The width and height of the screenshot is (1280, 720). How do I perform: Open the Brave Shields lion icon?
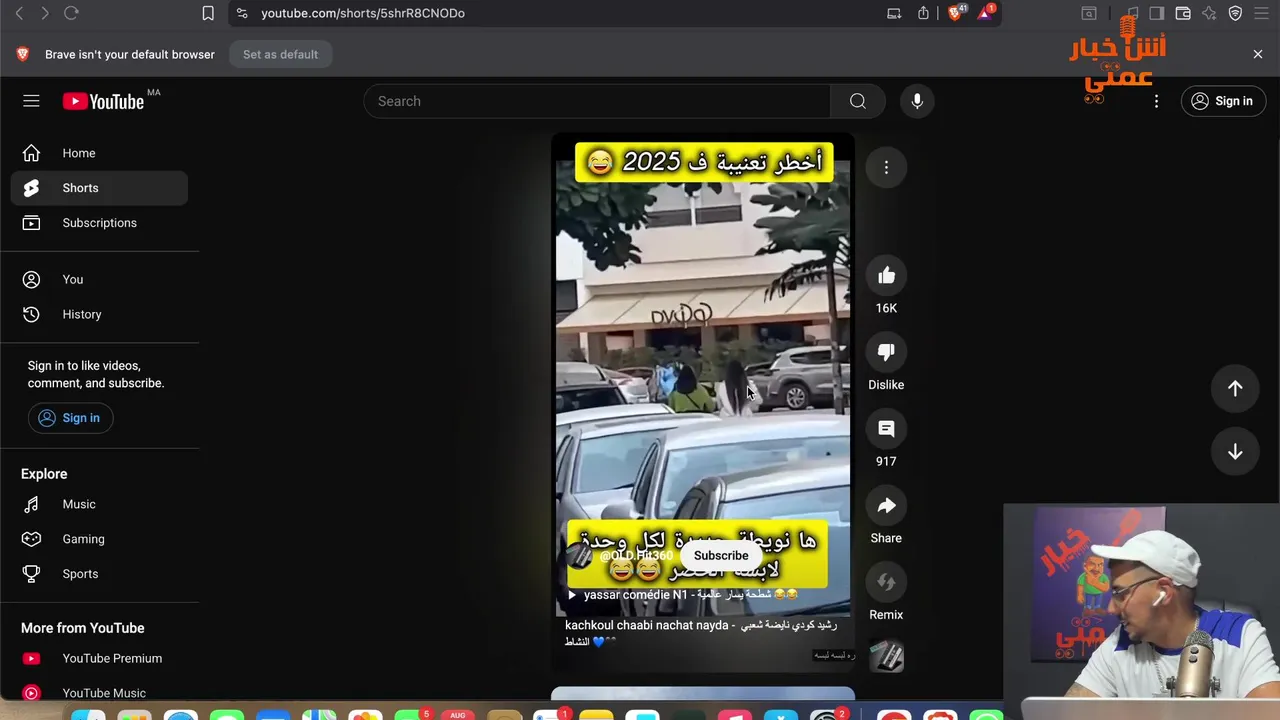[x=956, y=13]
